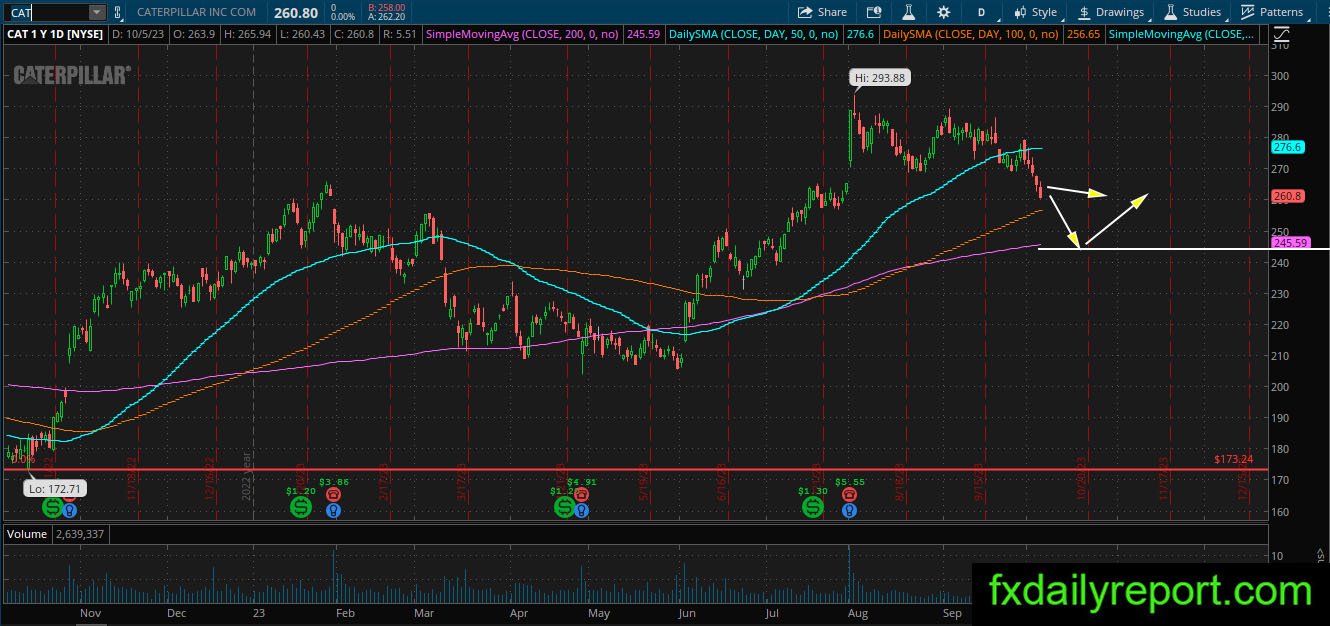The width and height of the screenshot is (1330, 626).
Task: Click the CAT symbol input field
Action: pyautogui.click(x=46, y=12)
